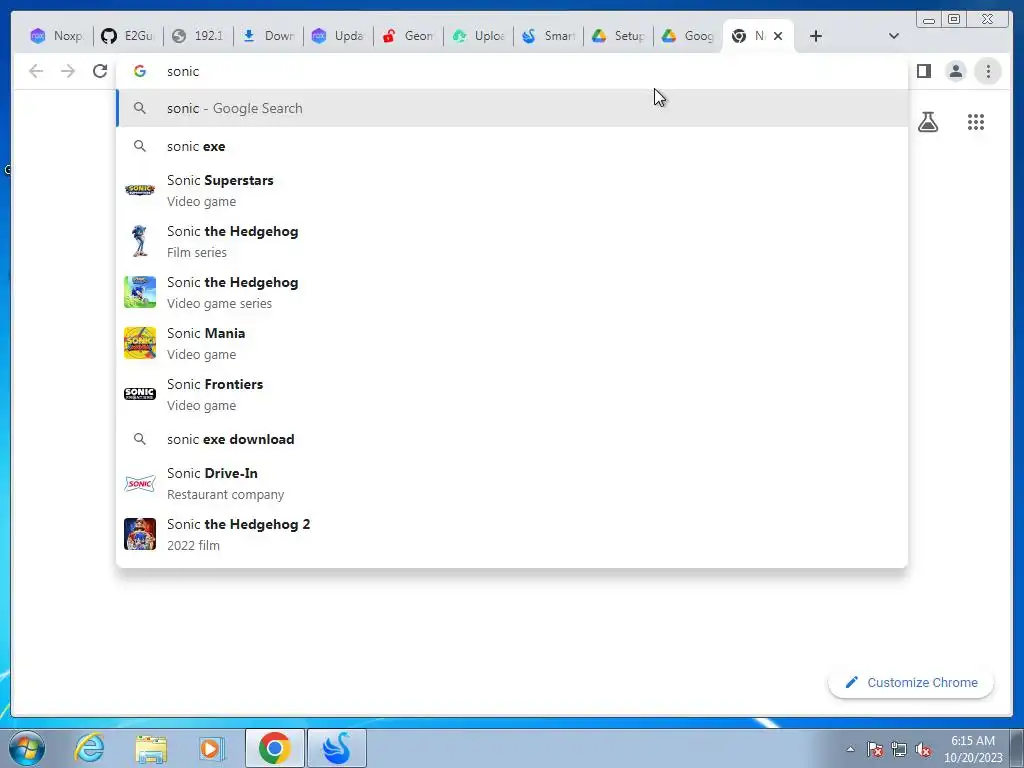Click the Sonic the Hedgehog 2 poster thumbnail
The height and width of the screenshot is (768, 1024).
point(140,534)
